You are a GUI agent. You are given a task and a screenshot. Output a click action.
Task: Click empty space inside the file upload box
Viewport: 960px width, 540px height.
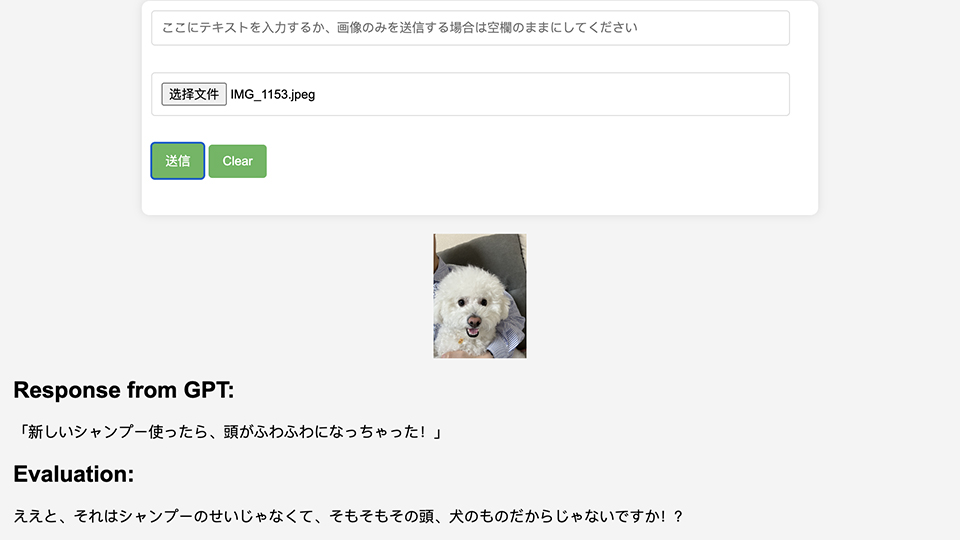point(551,94)
